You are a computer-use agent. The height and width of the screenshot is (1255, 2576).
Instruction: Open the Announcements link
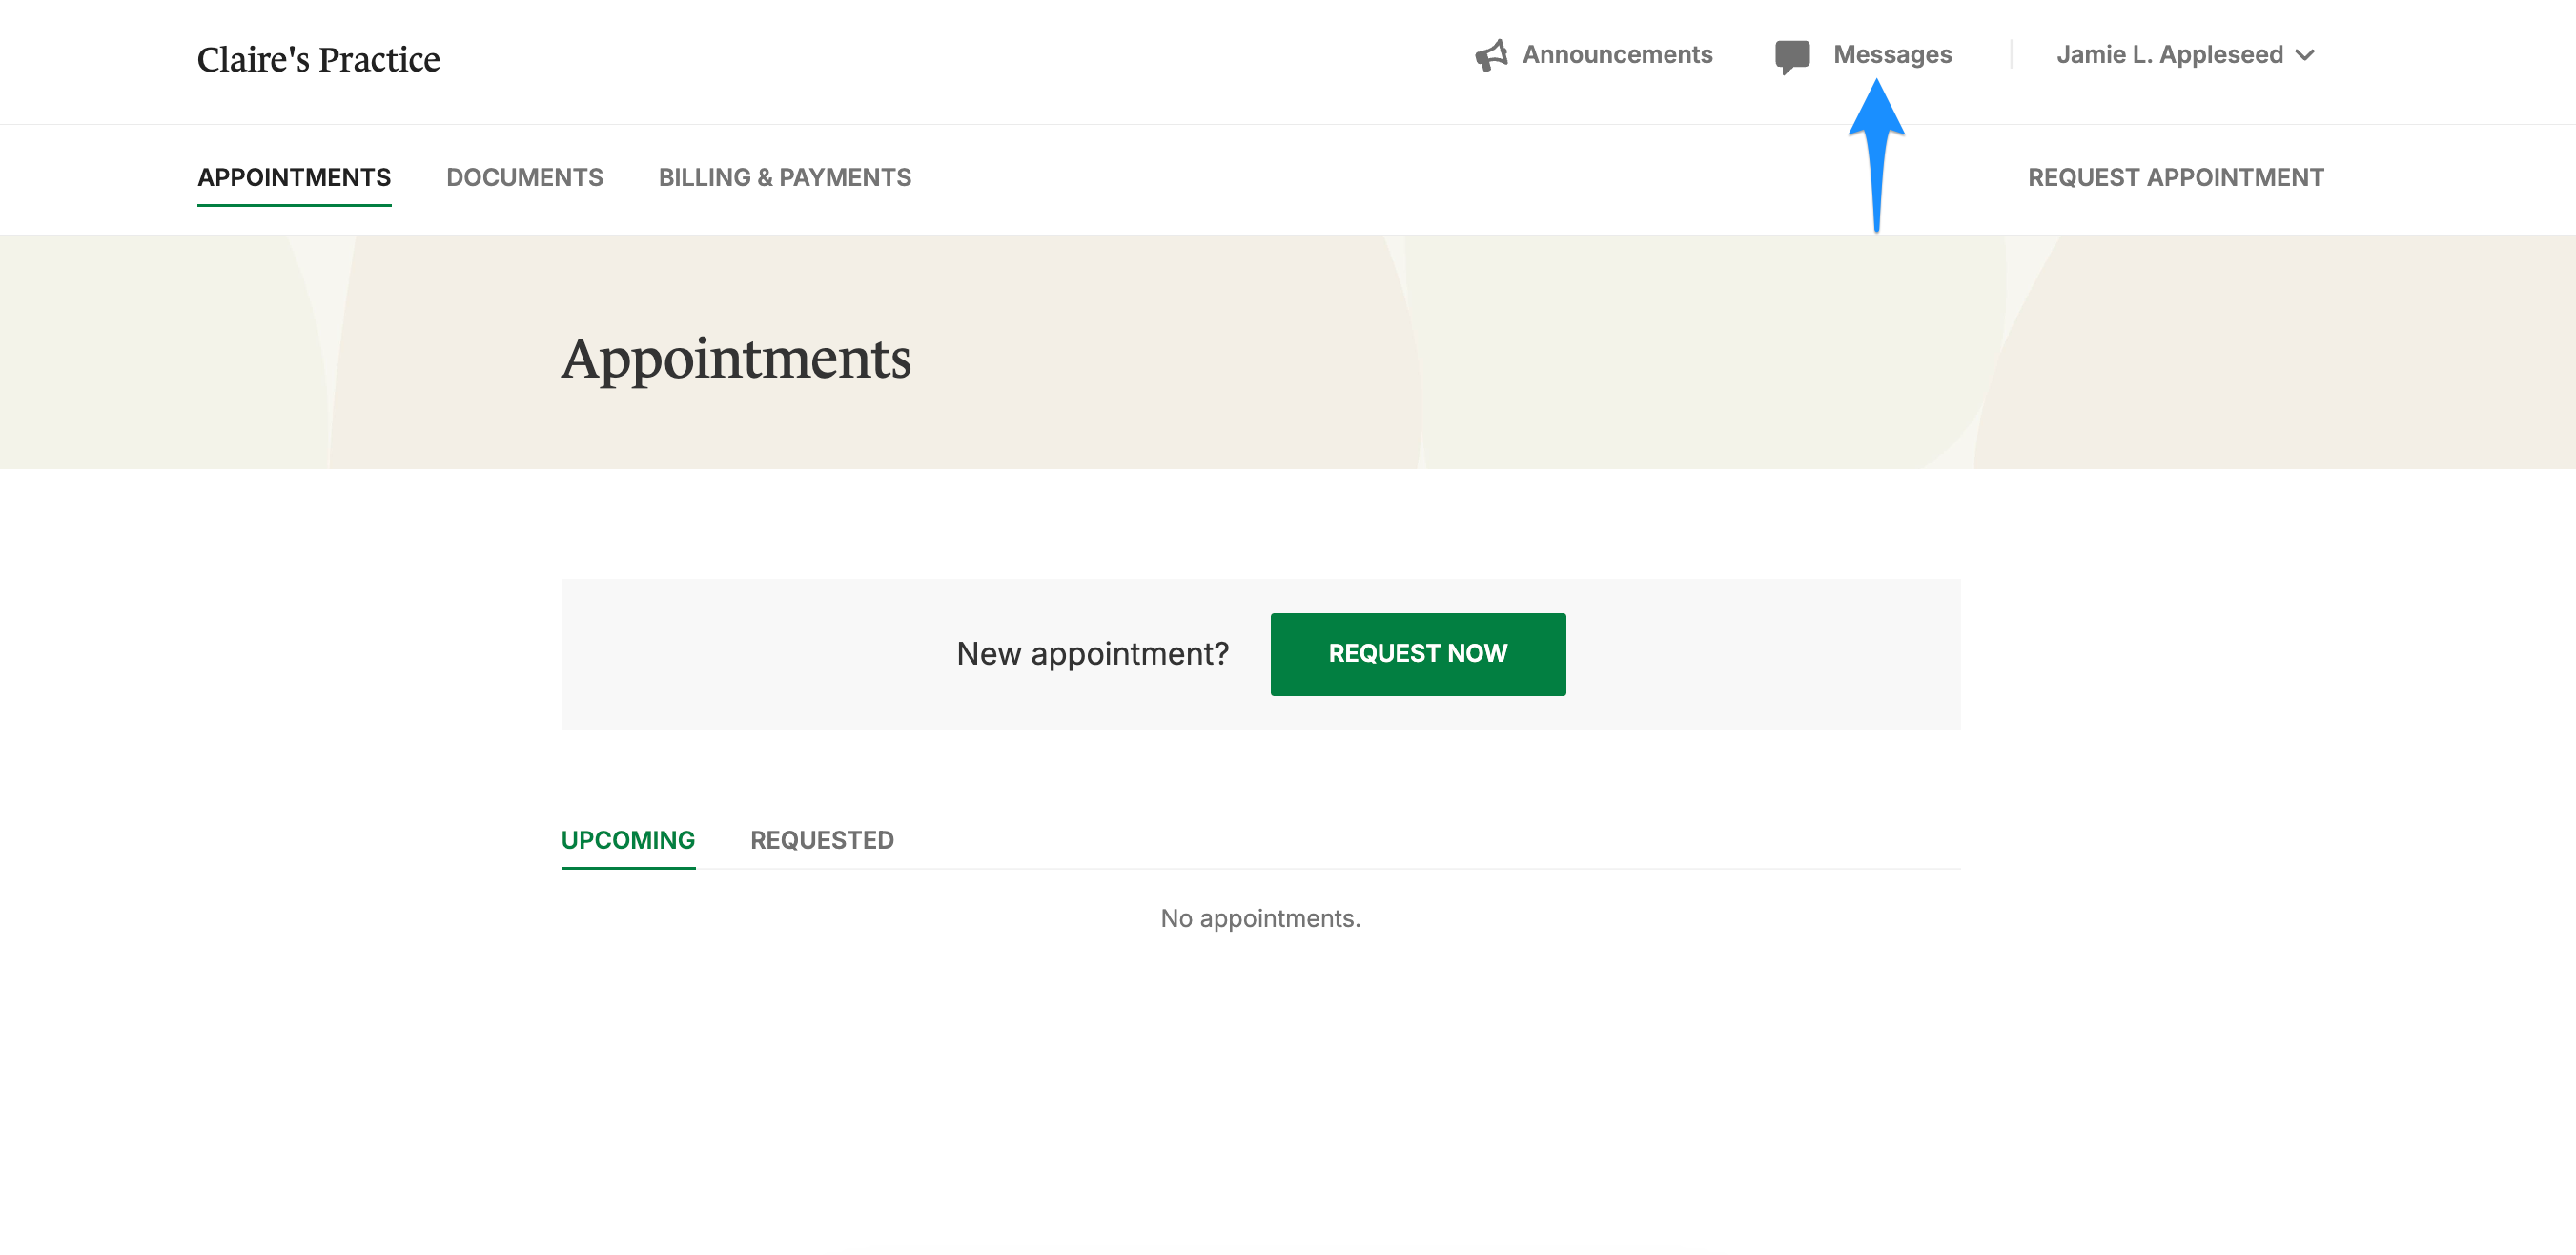(x=1617, y=55)
